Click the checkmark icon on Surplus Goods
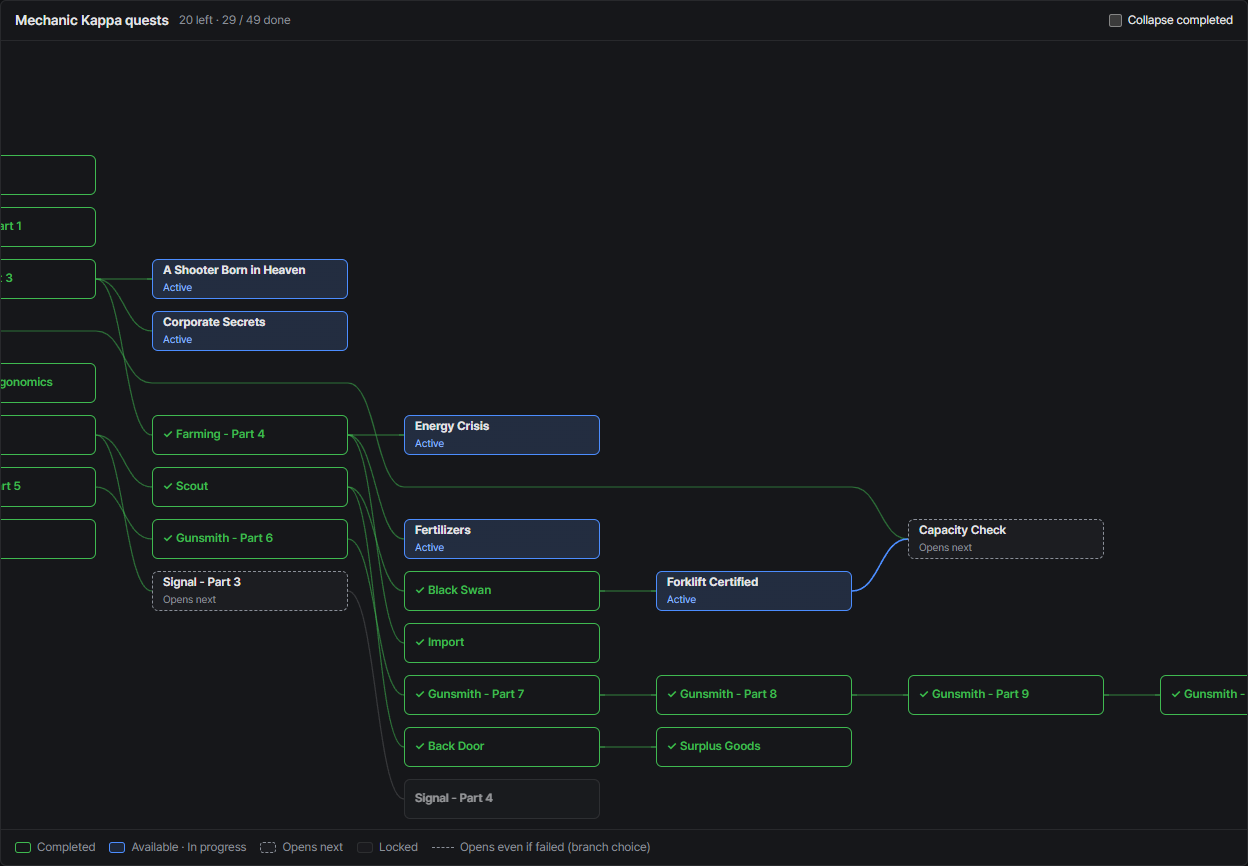The image size is (1248, 866). coord(672,746)
